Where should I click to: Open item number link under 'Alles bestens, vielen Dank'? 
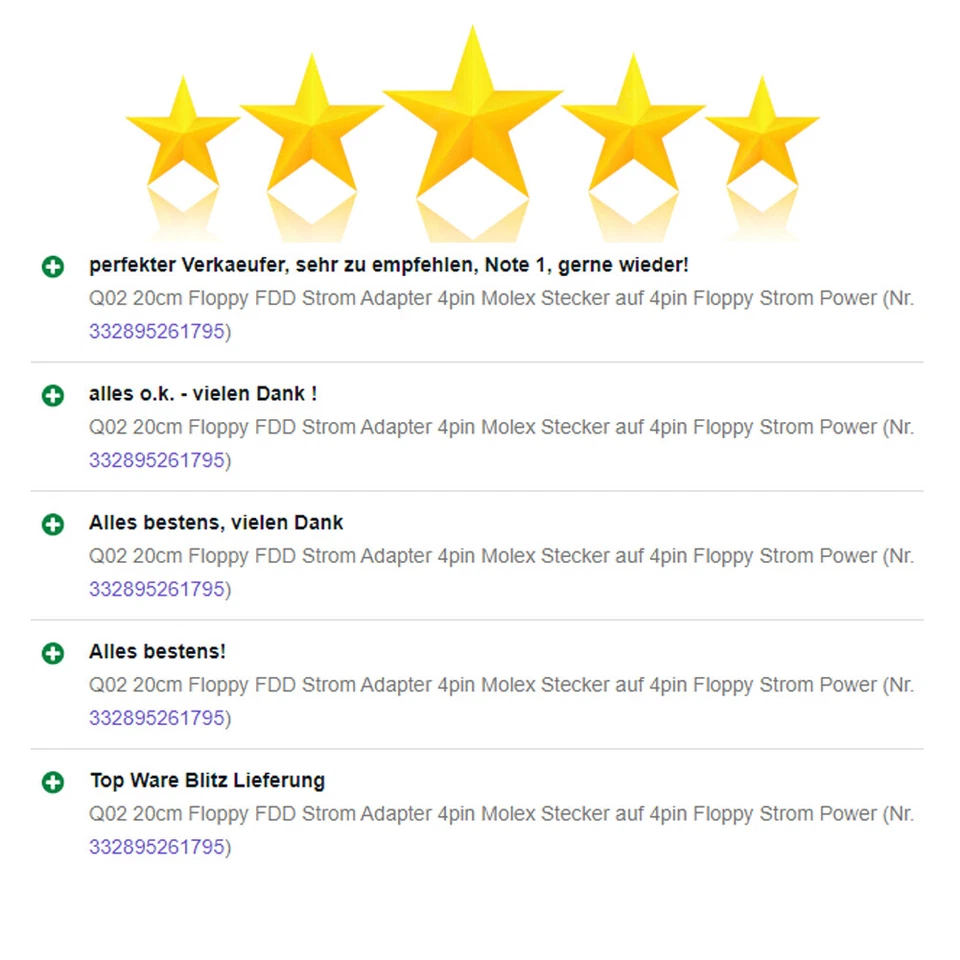[x=157, y=589]
